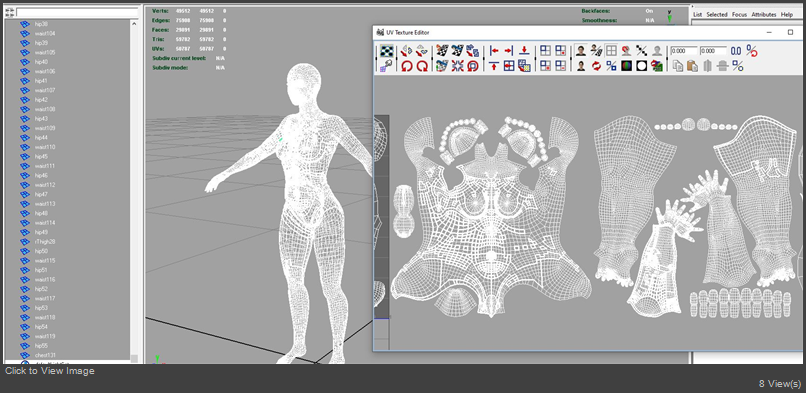Click the blue percent icon beside Paste V

[738, 66]
